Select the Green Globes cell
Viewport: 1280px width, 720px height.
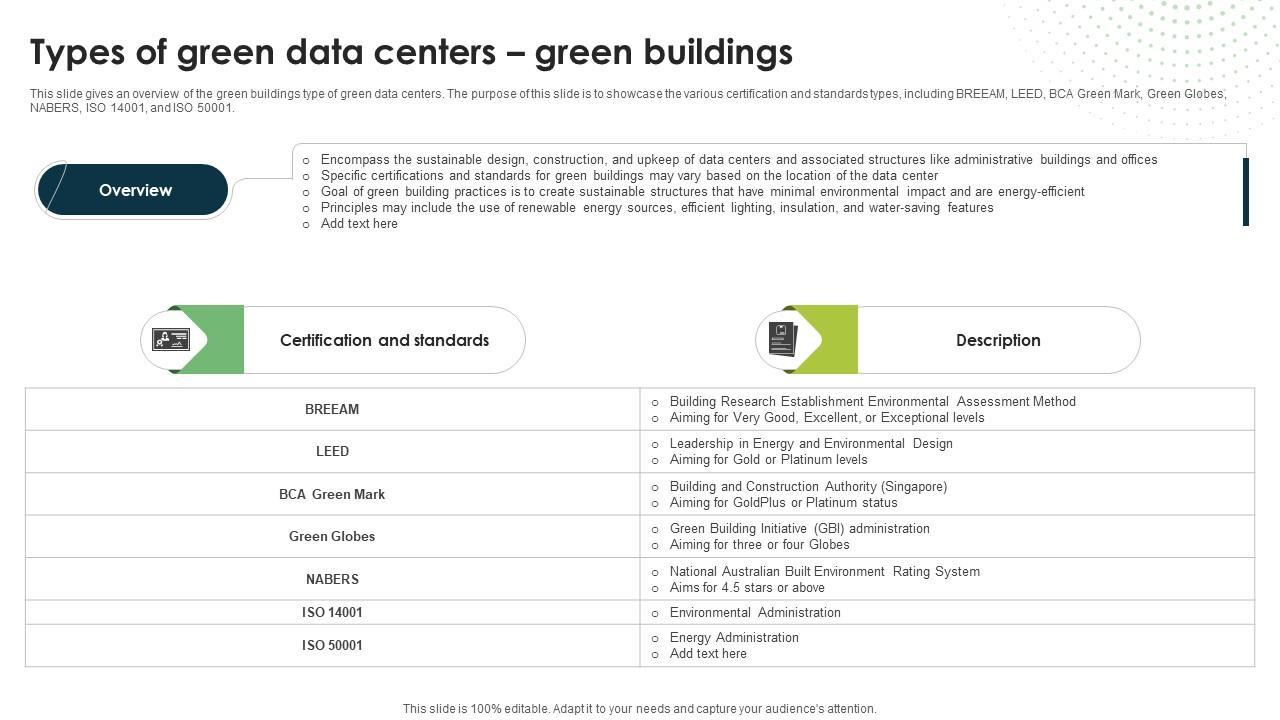tap(332, 536)
